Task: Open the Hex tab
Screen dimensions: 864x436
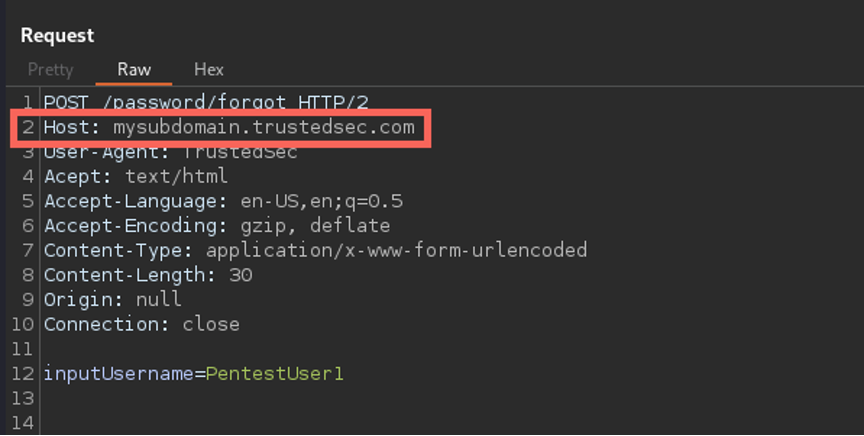Action: point(209,69)
